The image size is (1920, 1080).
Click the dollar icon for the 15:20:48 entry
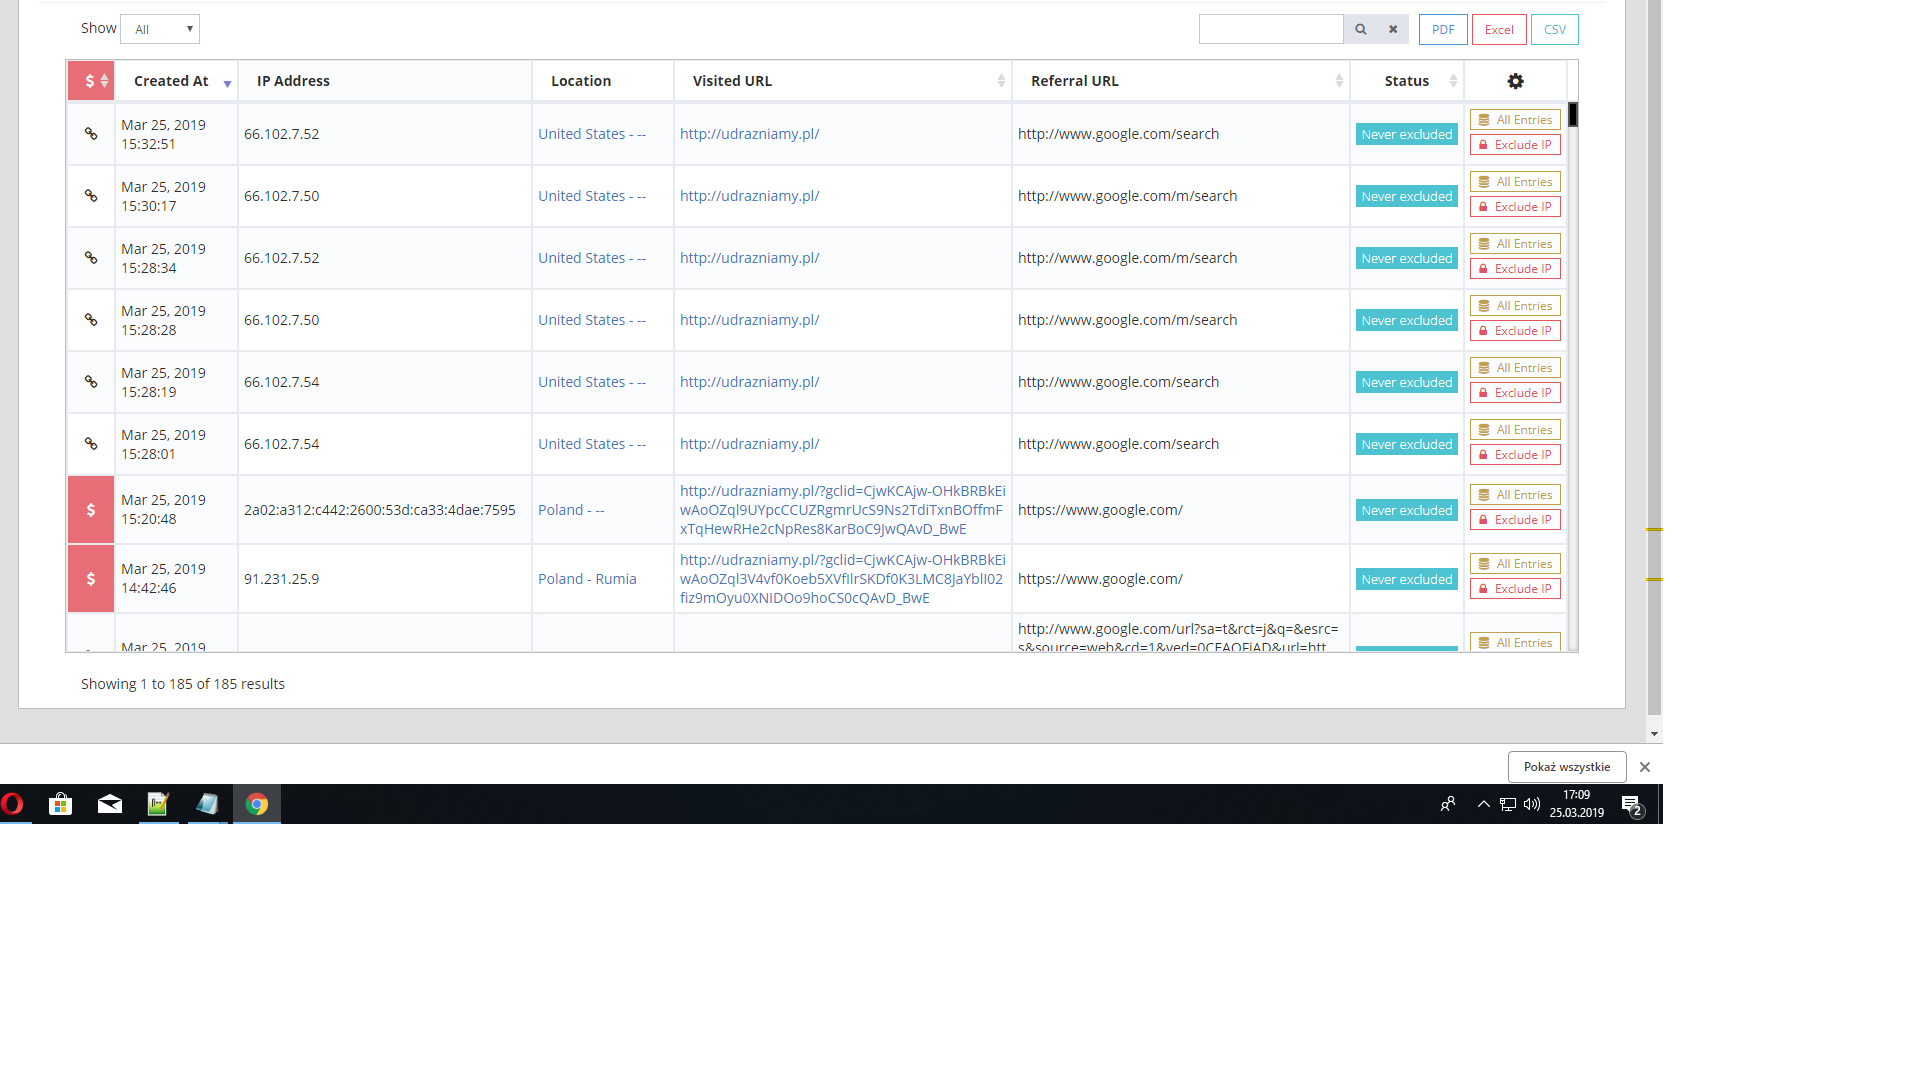(91, 510)
